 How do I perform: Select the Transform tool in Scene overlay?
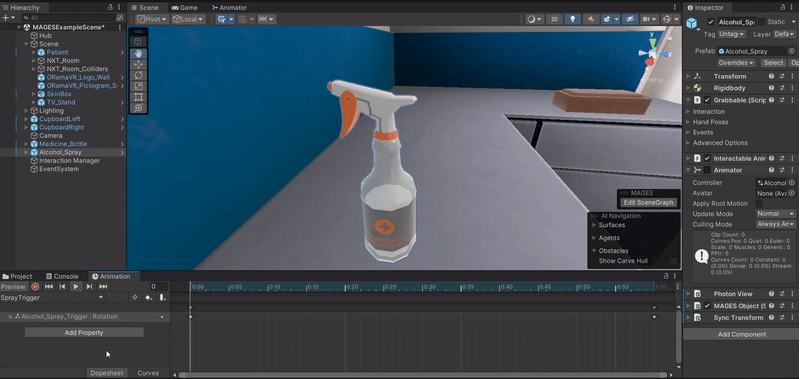[x=138, y=108]
